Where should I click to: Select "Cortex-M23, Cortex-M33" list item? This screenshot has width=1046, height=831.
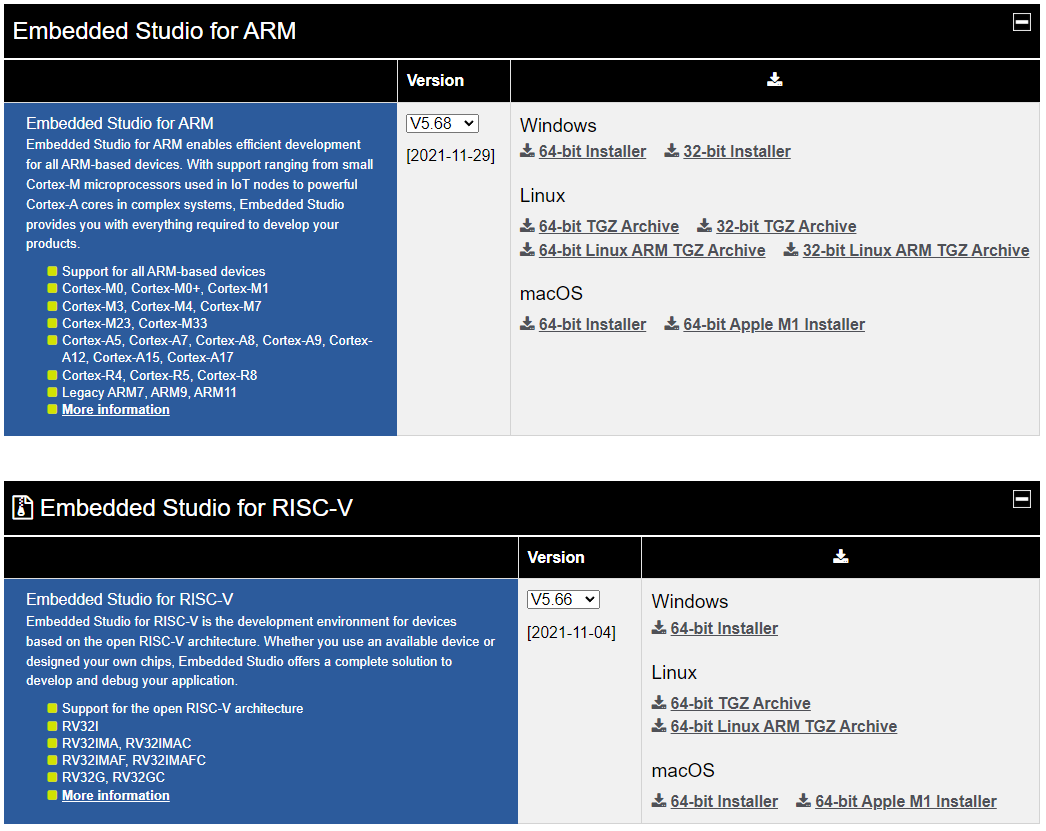pos(134,323)
